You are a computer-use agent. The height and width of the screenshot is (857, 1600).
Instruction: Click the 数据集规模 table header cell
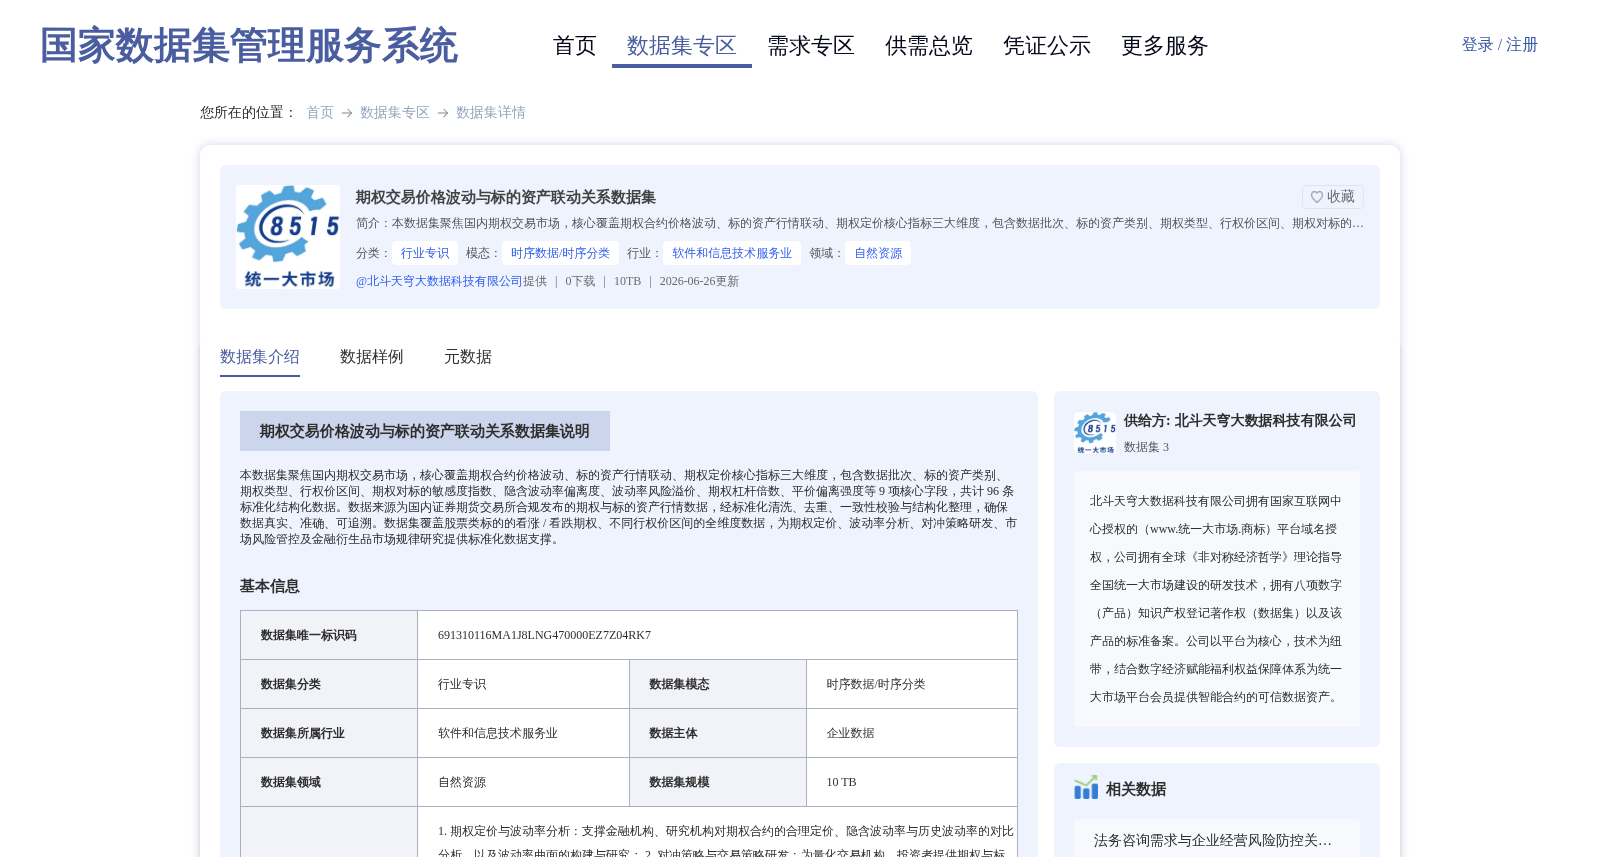tap(718, 782)
